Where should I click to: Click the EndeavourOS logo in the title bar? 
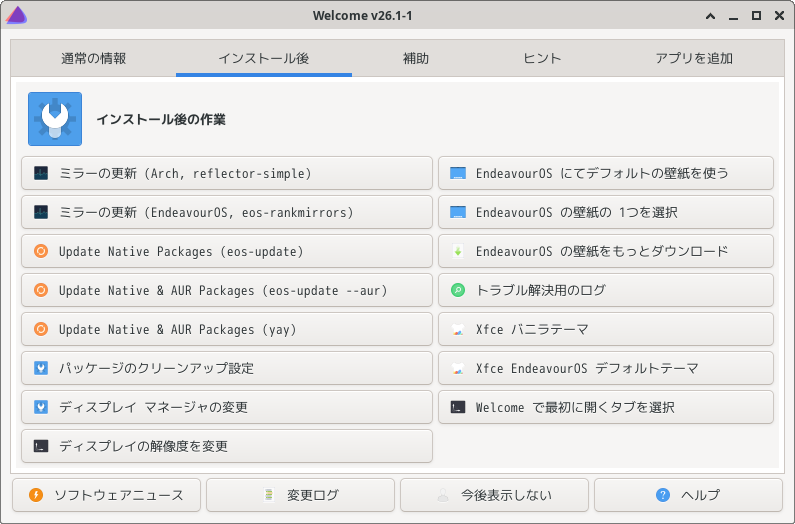pos(16,15)
